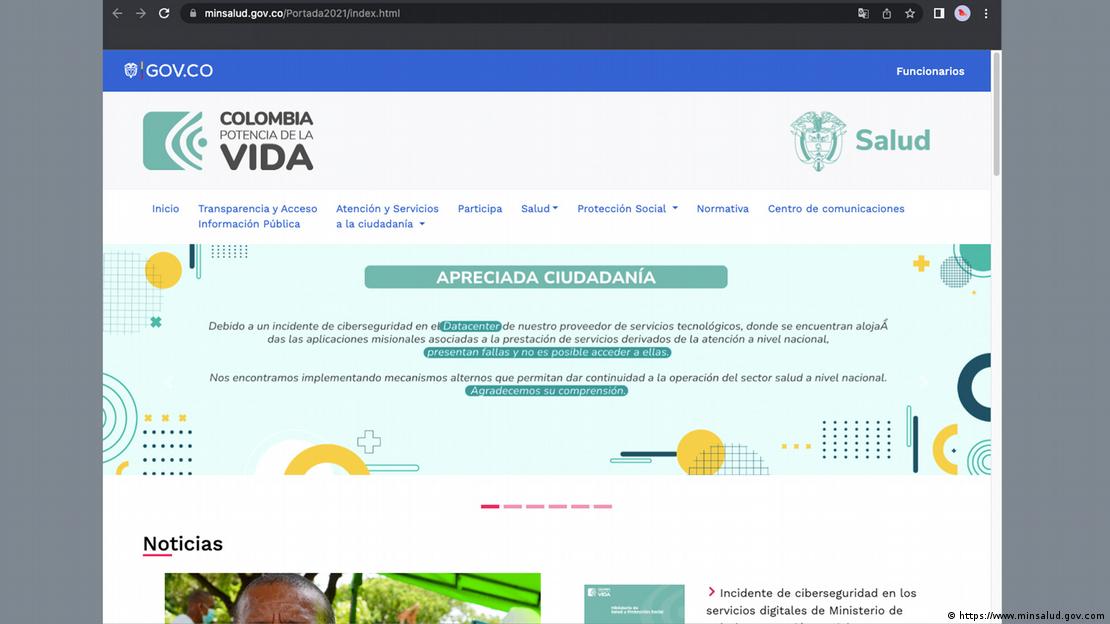The height and width of the screenshot is (624, 1110).
Task: Open Centro de comunicaciones
Action: [x=836, y=209]
